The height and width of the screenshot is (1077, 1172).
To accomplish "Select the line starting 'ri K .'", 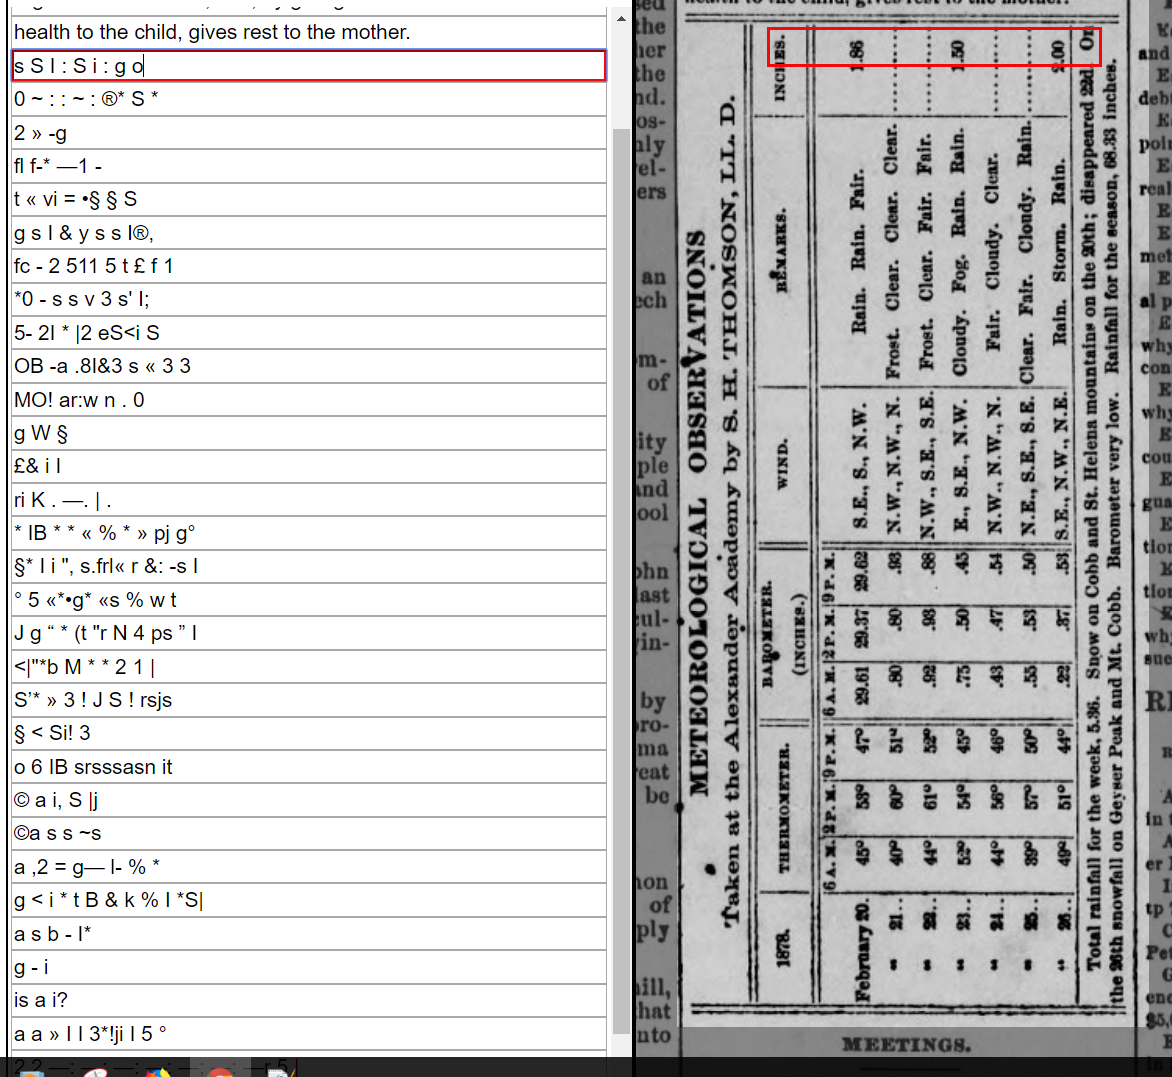I will click(309, 500).
